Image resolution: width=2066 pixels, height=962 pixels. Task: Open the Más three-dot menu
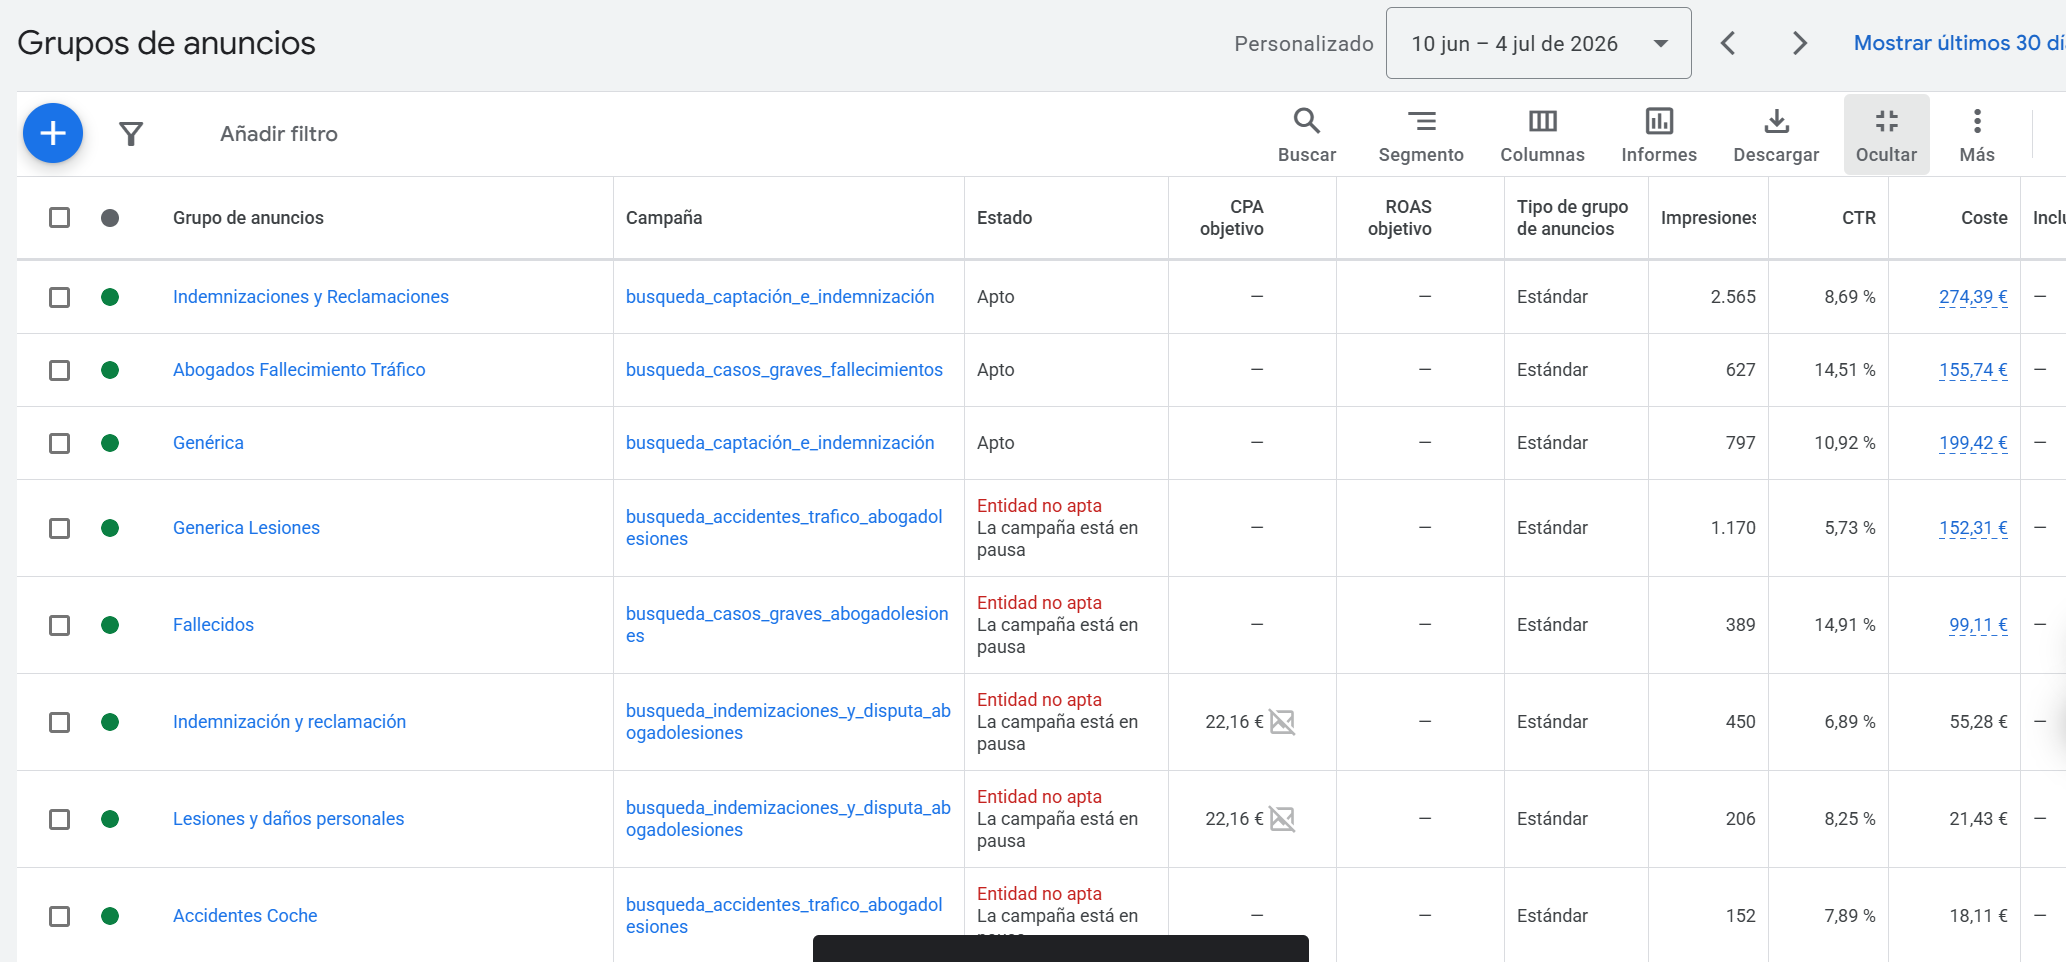[1977, 134]
